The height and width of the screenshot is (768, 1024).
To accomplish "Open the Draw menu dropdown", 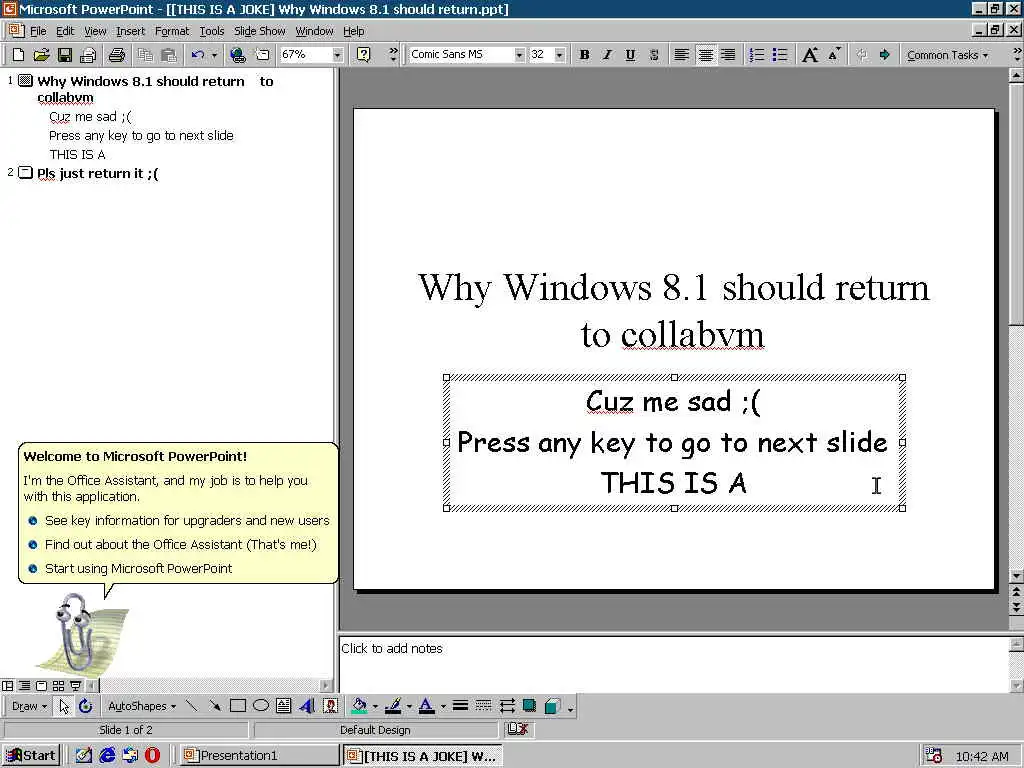I will (29, 706).
